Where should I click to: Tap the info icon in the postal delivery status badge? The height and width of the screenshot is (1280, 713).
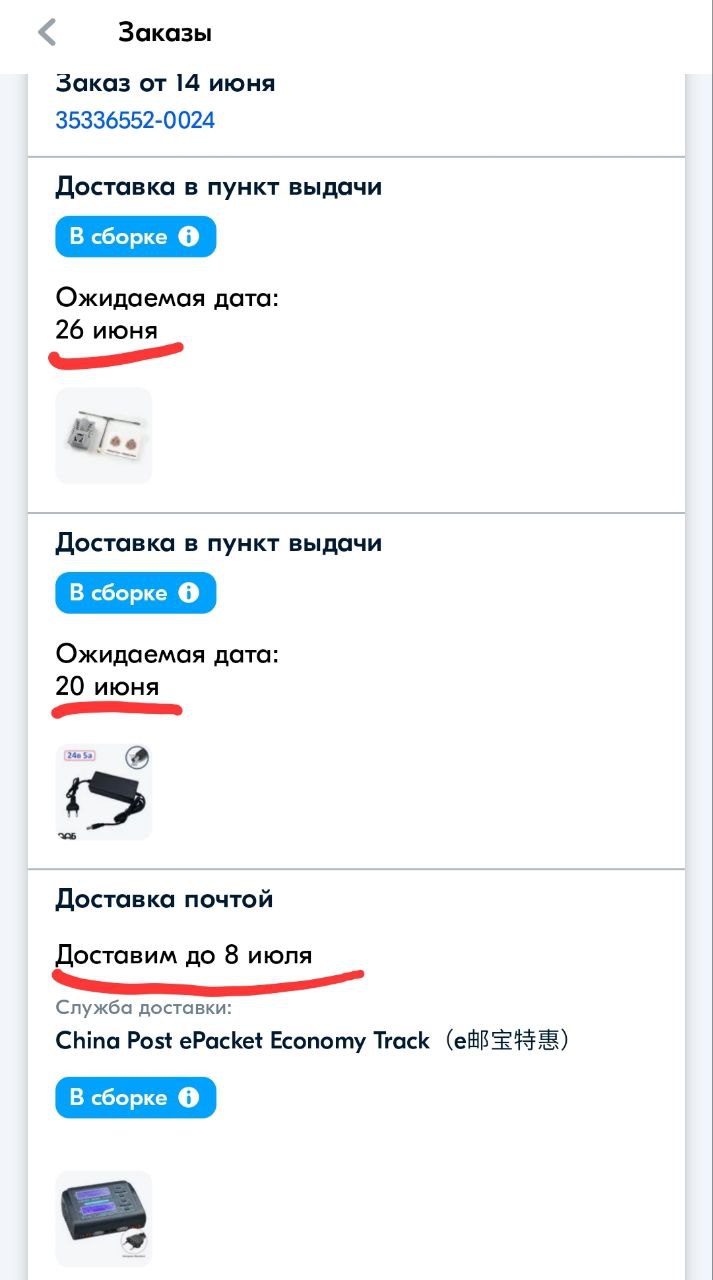[188, 1097]
